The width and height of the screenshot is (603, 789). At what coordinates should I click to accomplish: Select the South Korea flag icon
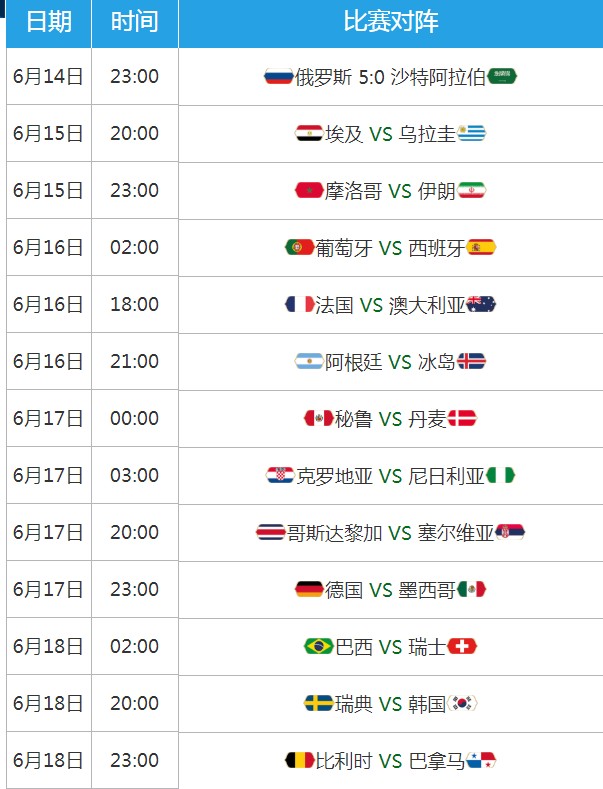click(462, 703)
